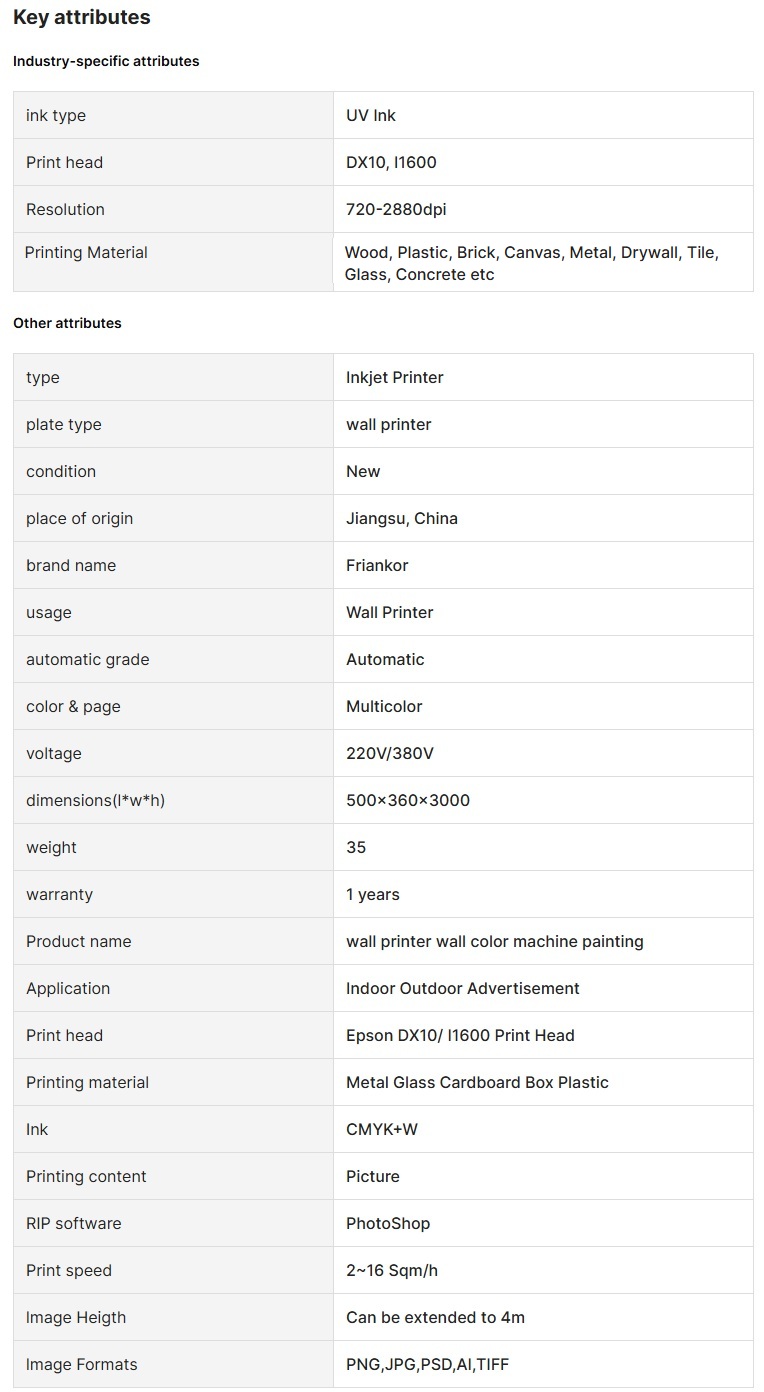764x1392 pixels.
Task: Select the "UV Ink" value cell
Action: coord(371,115)
